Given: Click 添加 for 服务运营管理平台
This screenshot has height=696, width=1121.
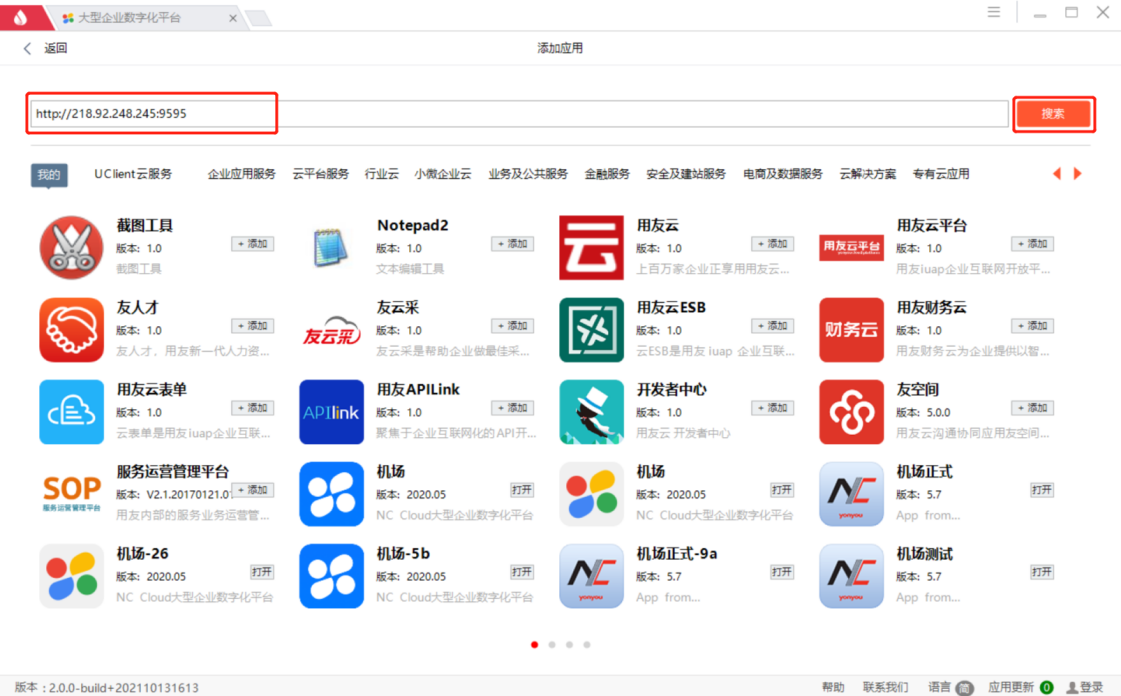Looking at the screenshot, I should [252, 490].
